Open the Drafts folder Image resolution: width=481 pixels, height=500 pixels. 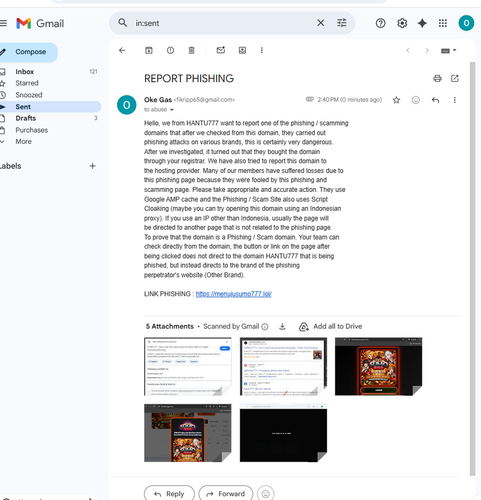[x=26, y=118]
